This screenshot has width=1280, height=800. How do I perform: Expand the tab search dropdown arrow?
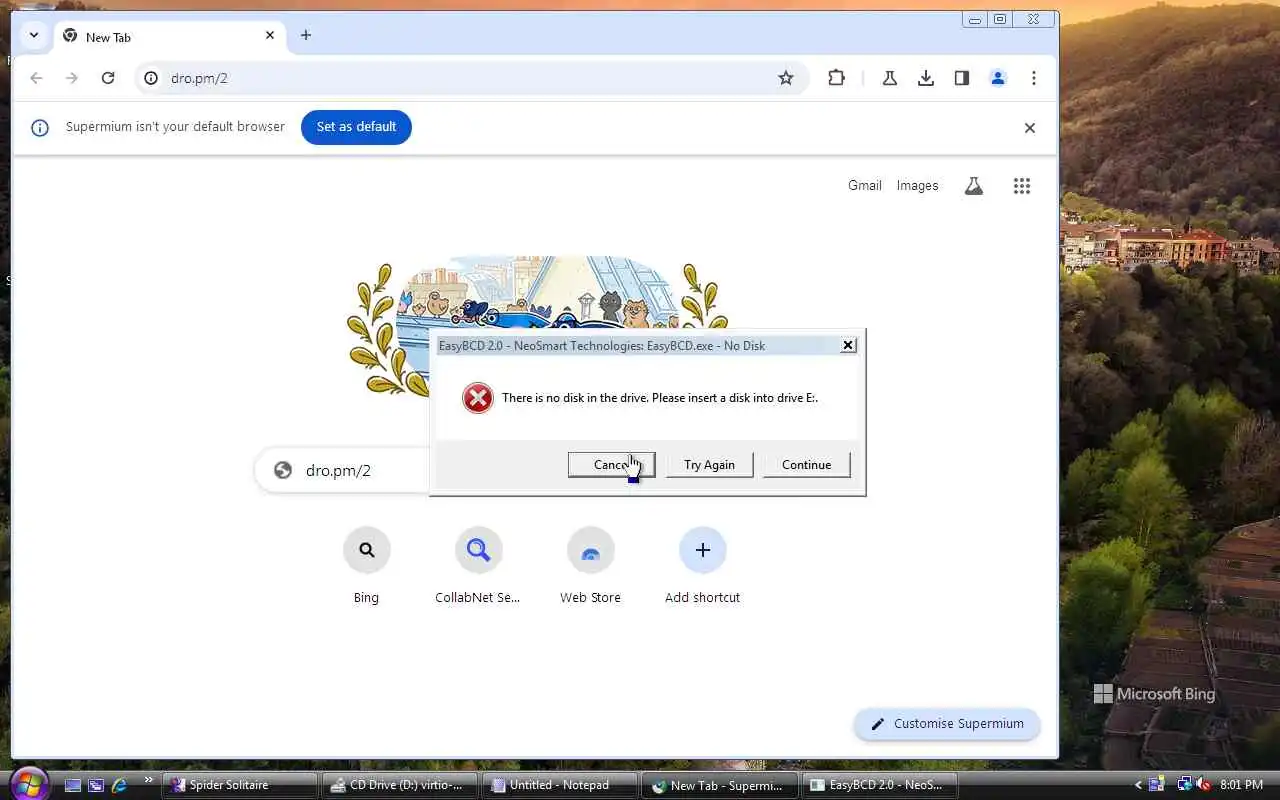34,35
